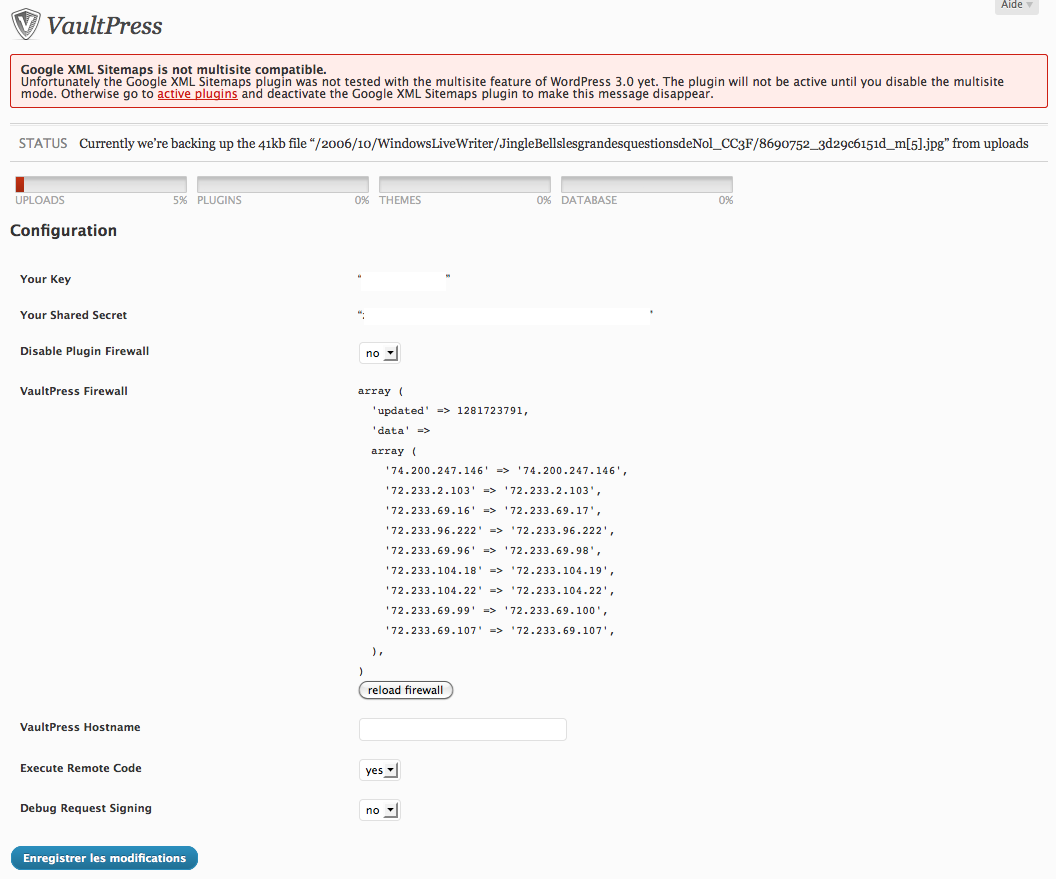Click the Debug Request Signing label

[86, 808]
